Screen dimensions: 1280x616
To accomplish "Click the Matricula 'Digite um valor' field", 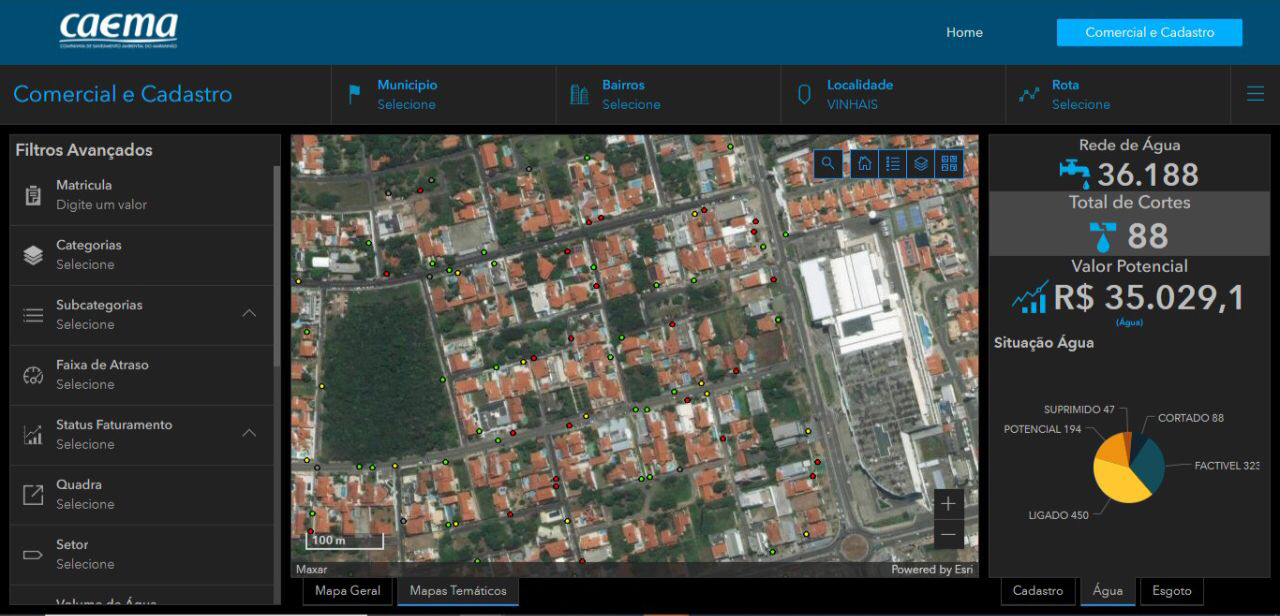I will click(101, 205).
